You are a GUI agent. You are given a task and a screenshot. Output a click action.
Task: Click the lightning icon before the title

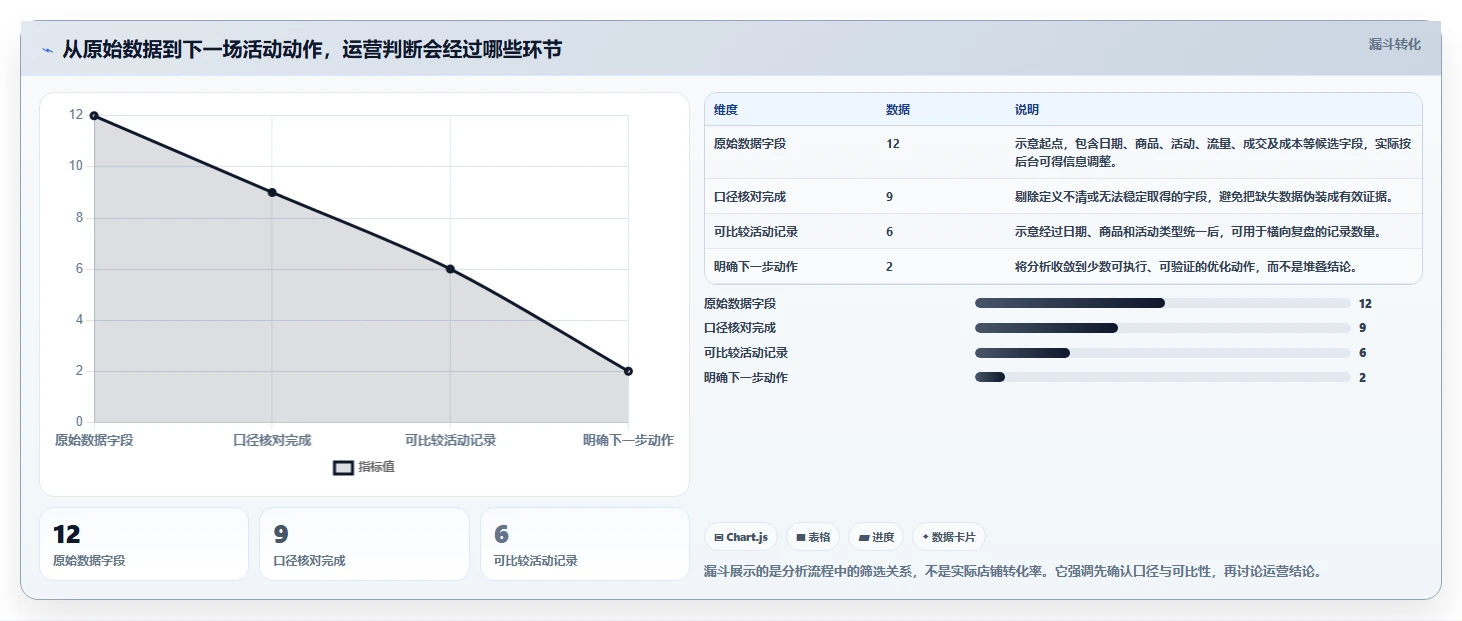point(47,50)
